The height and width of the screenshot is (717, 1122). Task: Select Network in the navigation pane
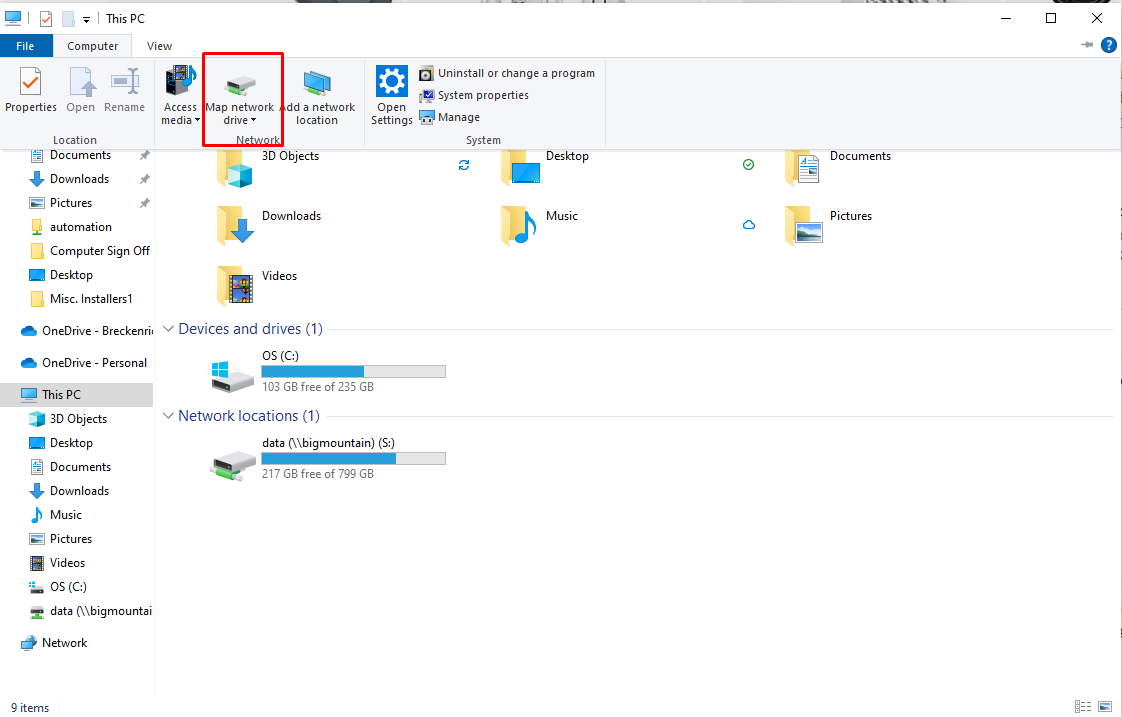[62, 642]
